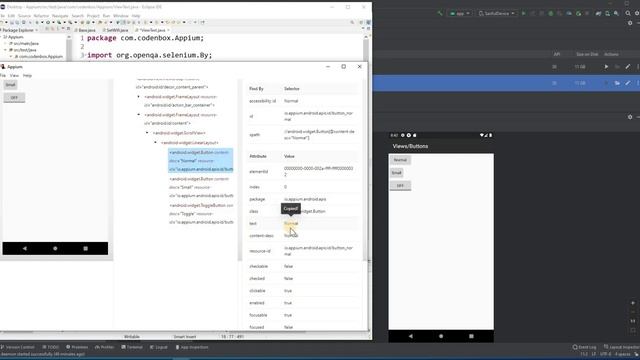640x360 pixels.
Task: Edit selected virtual device with pencil icon
Action: point(628,83)
